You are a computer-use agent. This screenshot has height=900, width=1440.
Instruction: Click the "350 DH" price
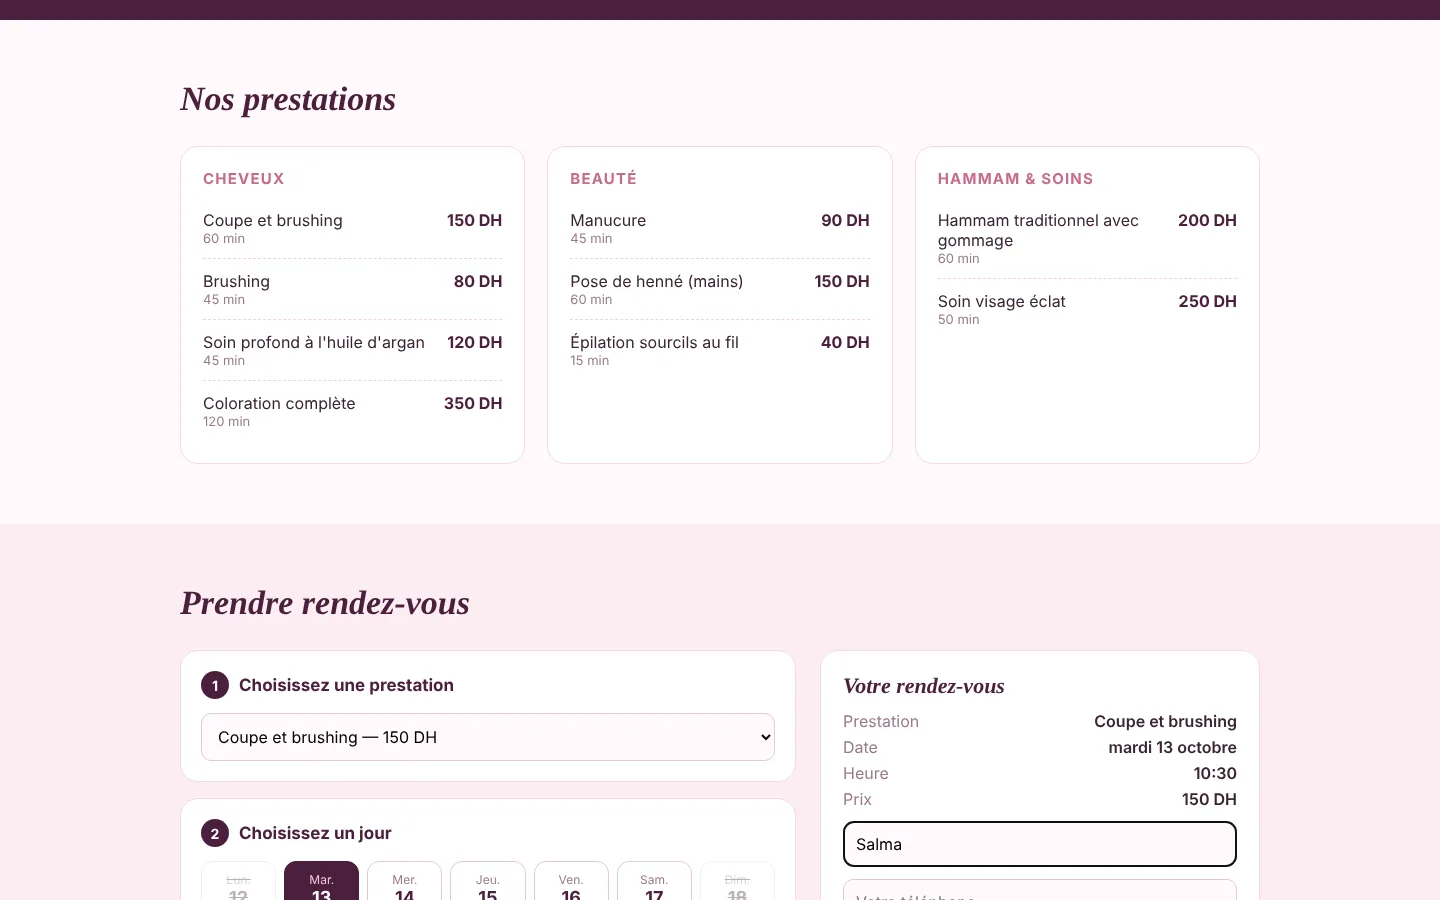(473, 403)
